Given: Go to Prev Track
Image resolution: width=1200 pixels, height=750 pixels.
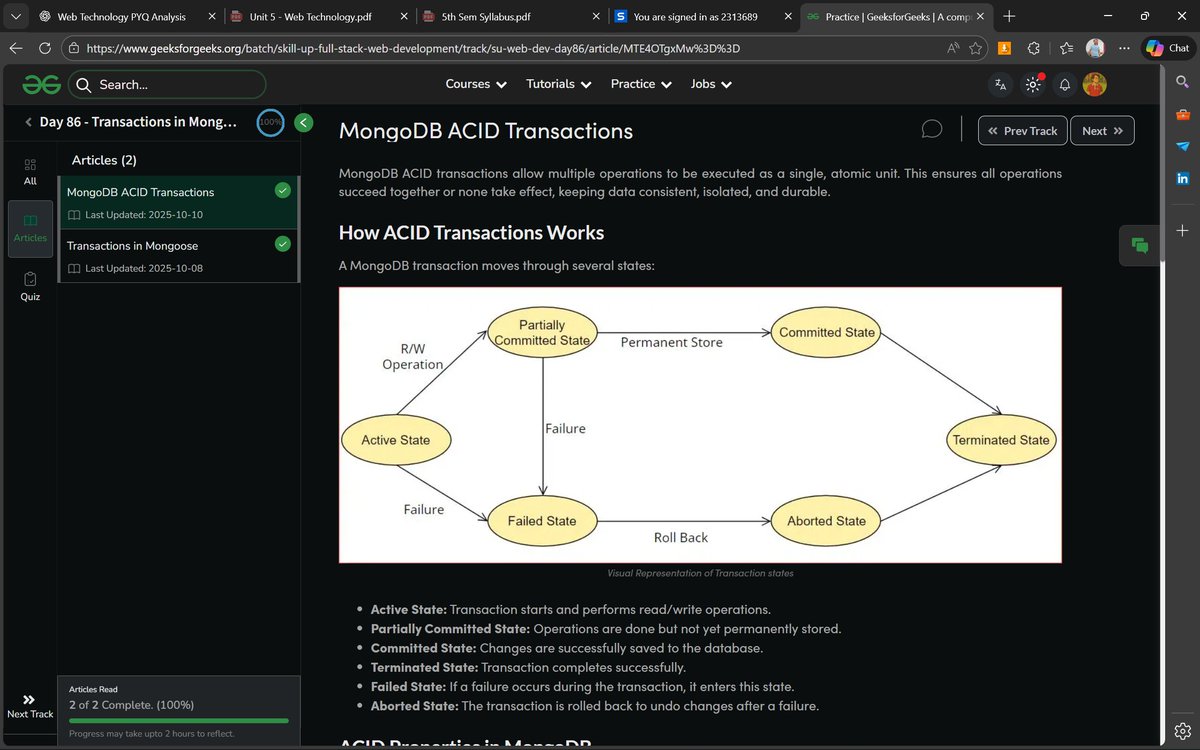Looking at the screenshot, I should point(1022,131).
